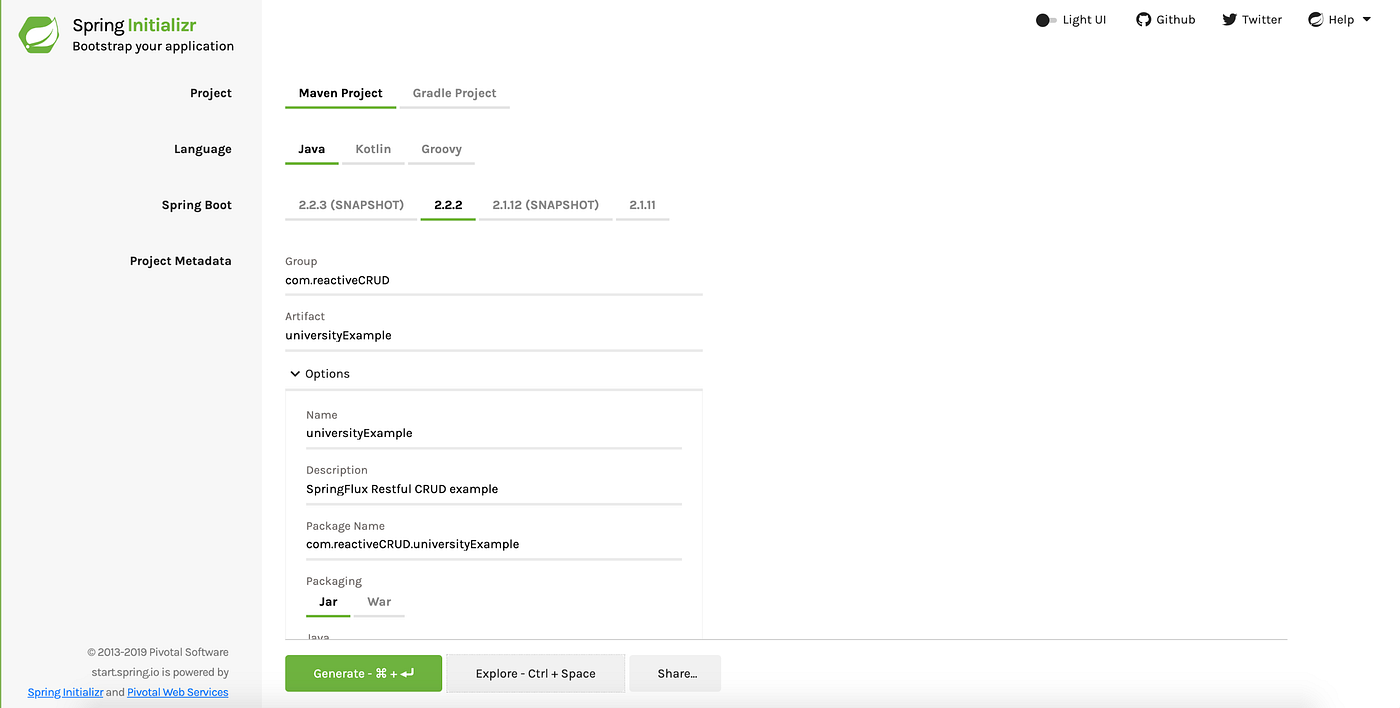The height and width of the screenshot is (708, 1400).
Task: Click the Explore button
Action: click(x=535, y=673)
